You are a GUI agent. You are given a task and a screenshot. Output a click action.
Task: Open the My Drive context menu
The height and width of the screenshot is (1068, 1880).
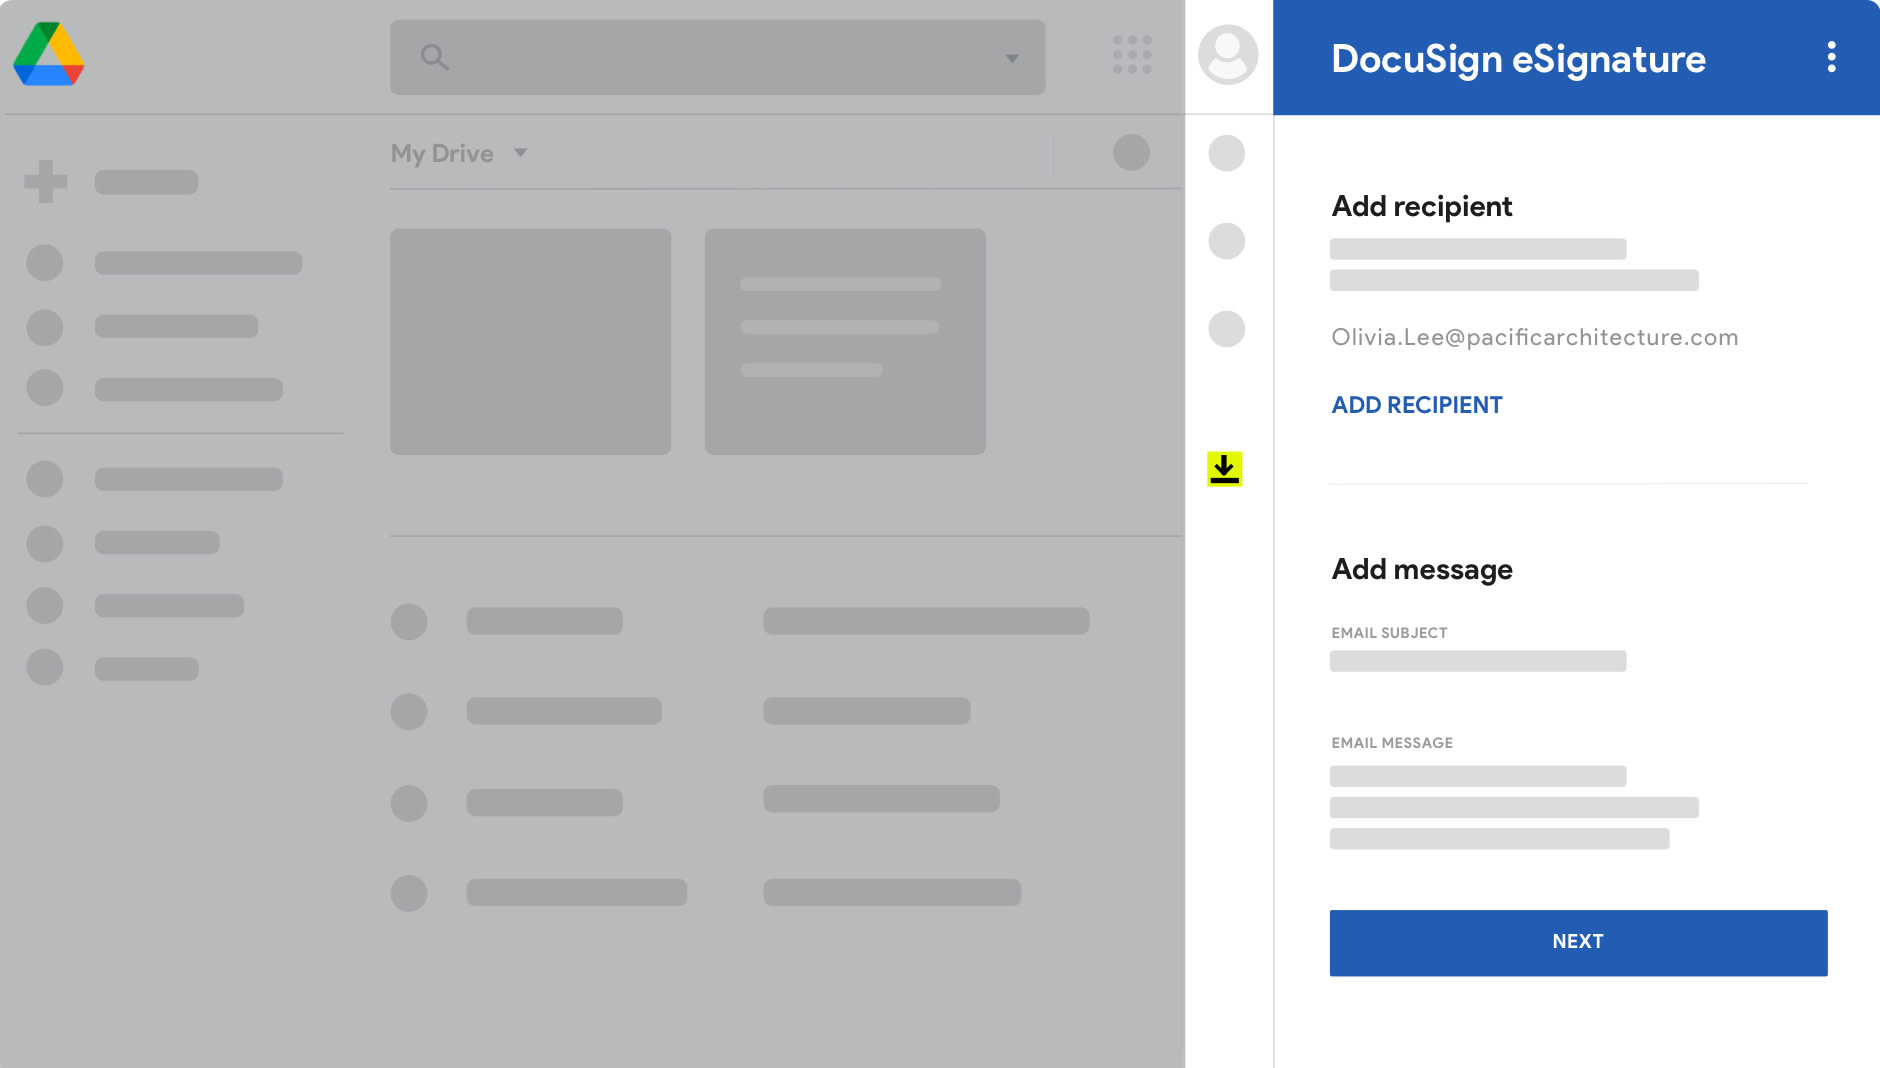(441, 153)
